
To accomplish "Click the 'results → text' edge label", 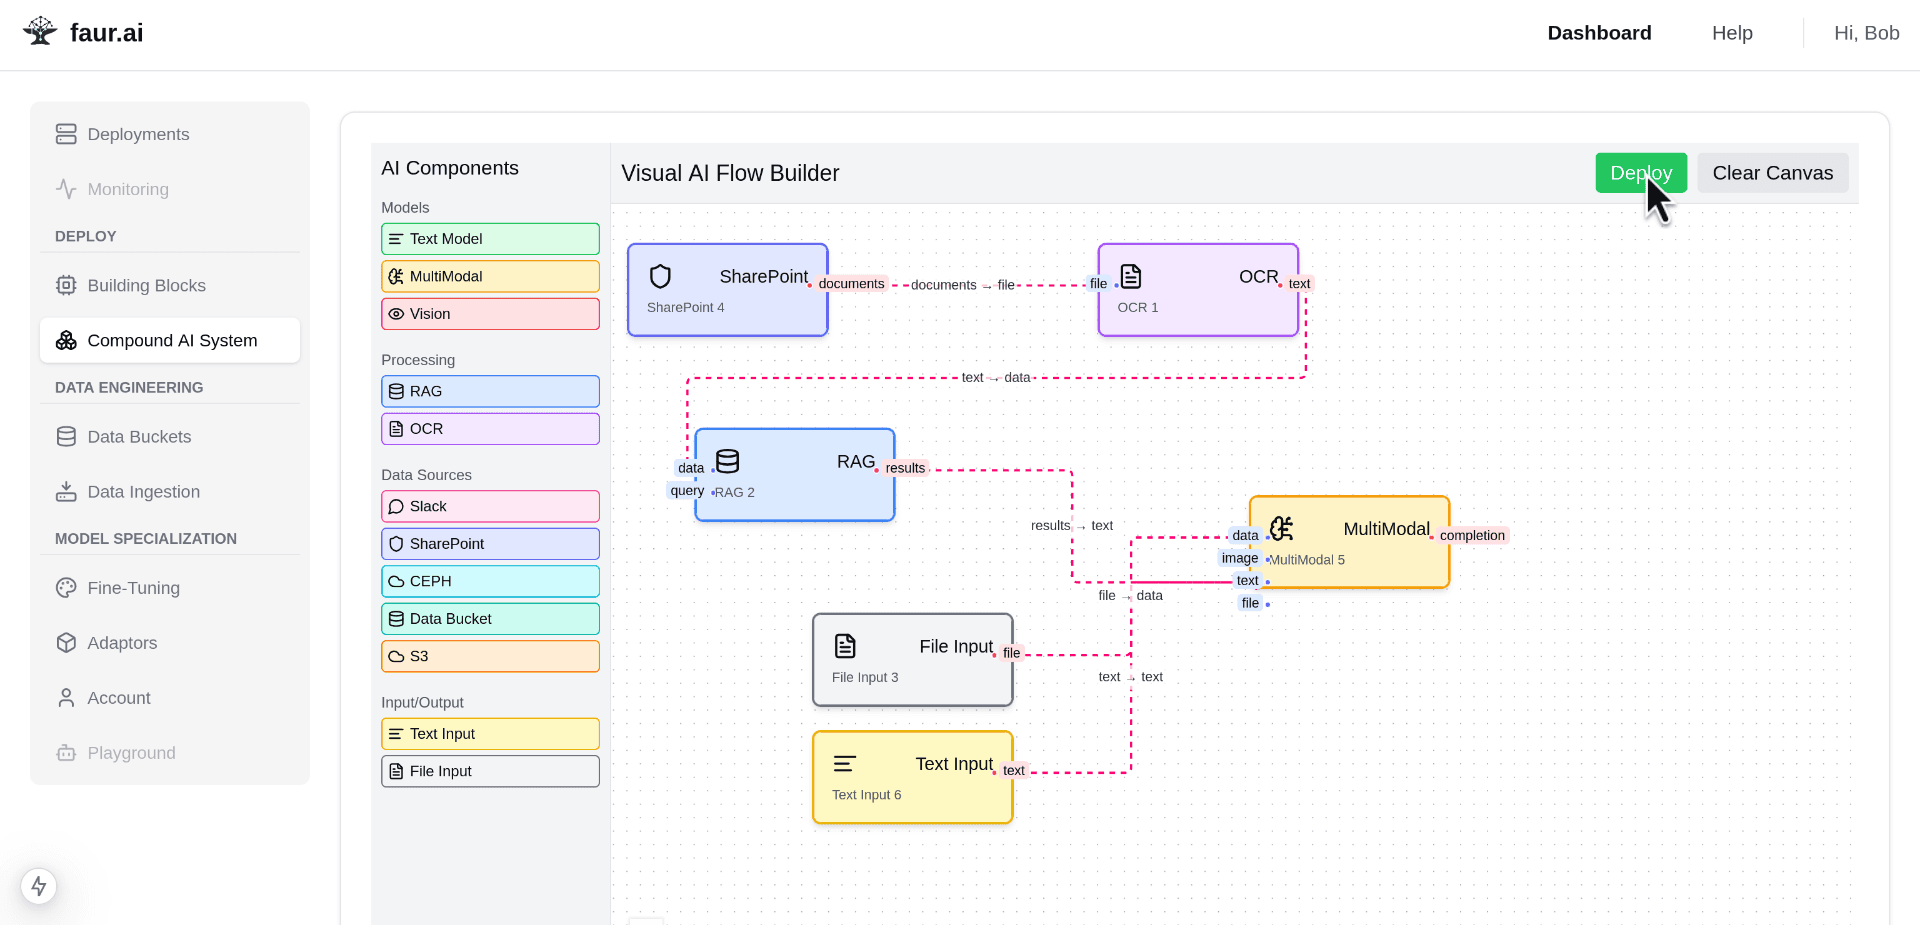I will click(1072, 525).
